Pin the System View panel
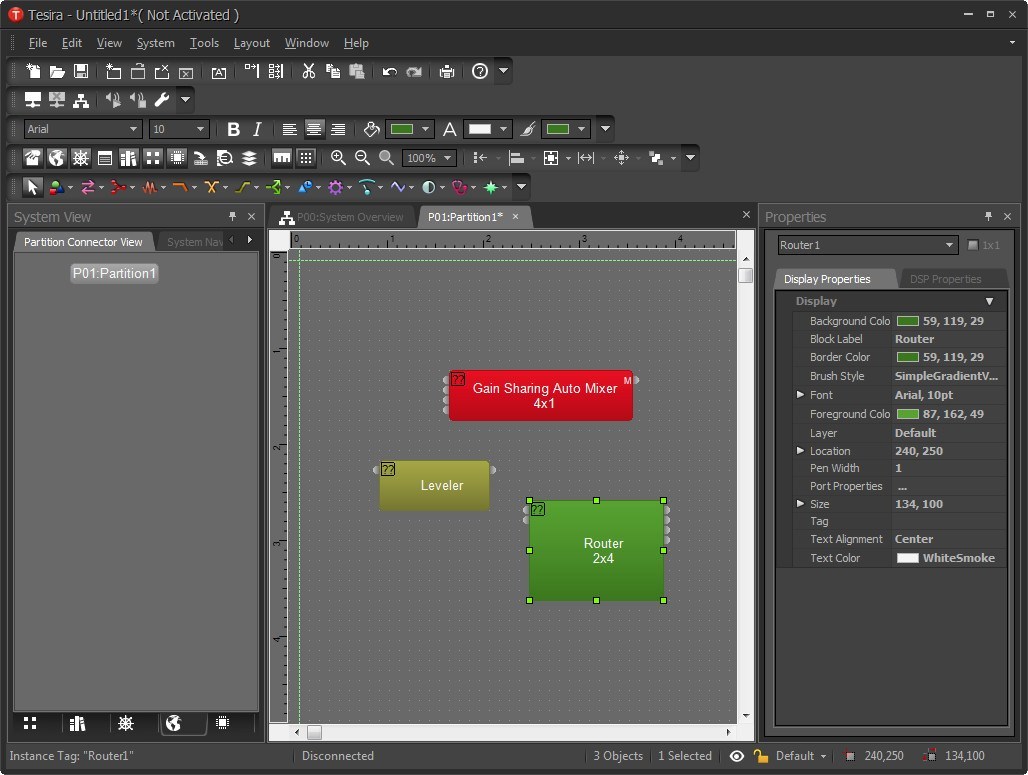The image size is (1028, 775). [232, 216]
